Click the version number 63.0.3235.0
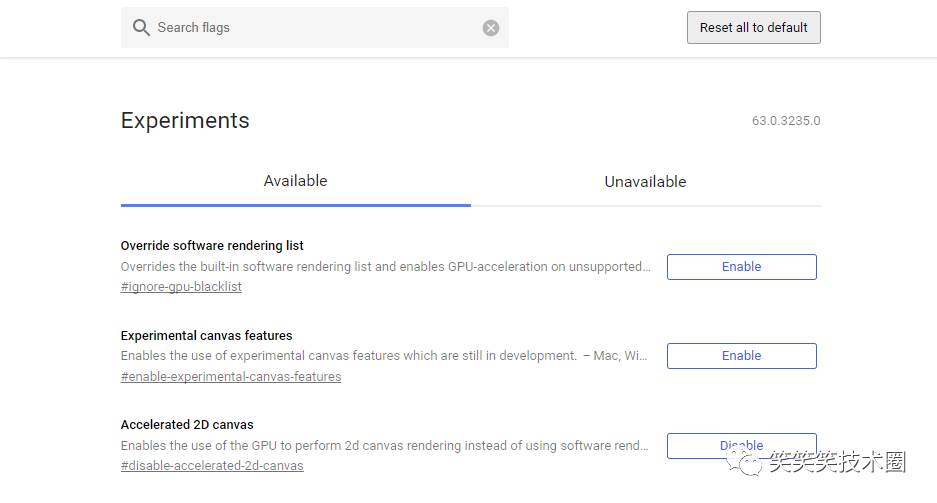Screen dimensions: 937x503 [786, 121]
